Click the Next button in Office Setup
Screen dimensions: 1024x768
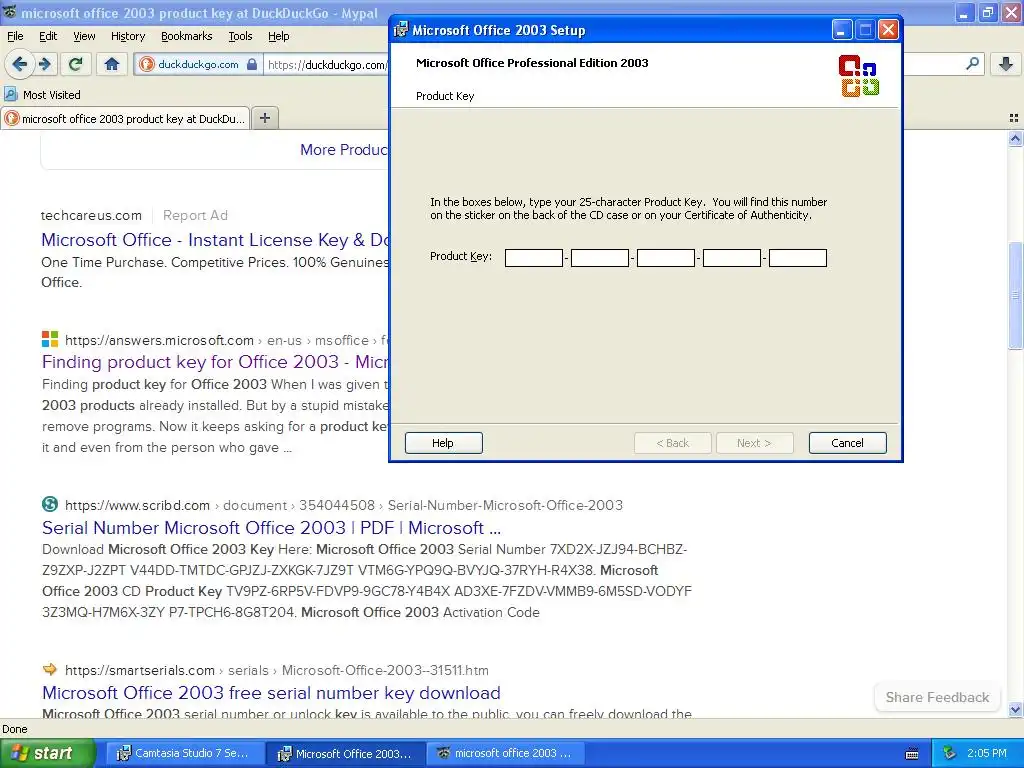click(x=754, y=443)
